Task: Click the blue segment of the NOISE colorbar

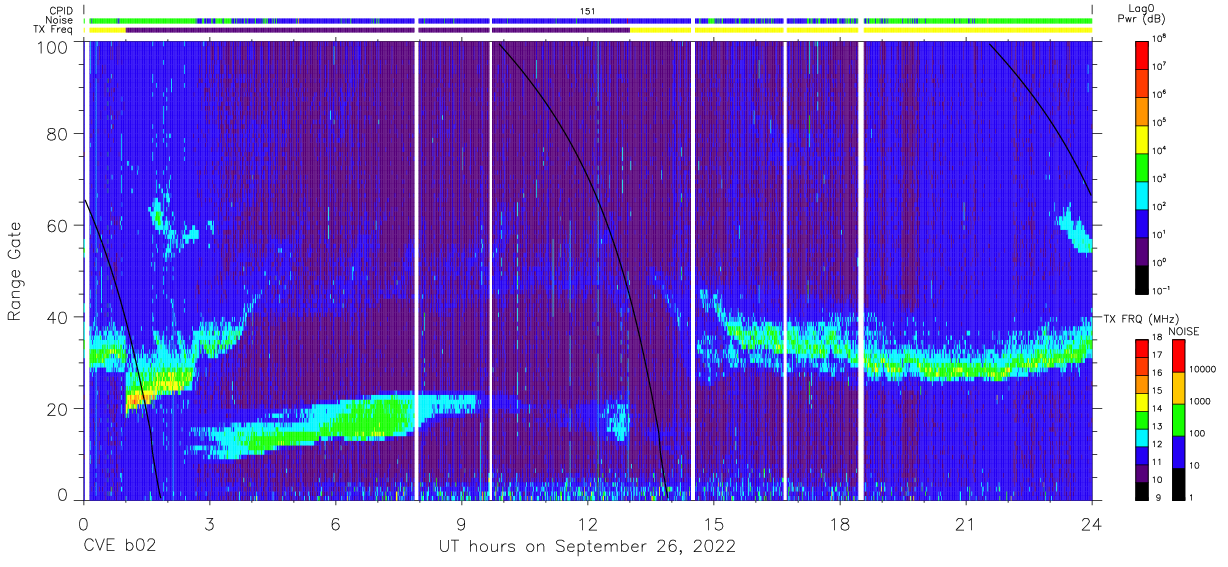Action: pos(1179,452)
